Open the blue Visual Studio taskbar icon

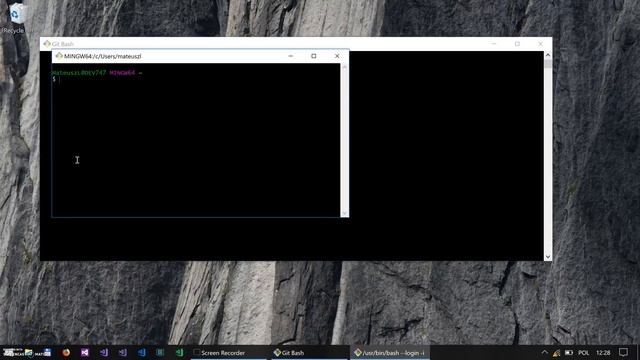pyautogui.click(x=141, y=352)
